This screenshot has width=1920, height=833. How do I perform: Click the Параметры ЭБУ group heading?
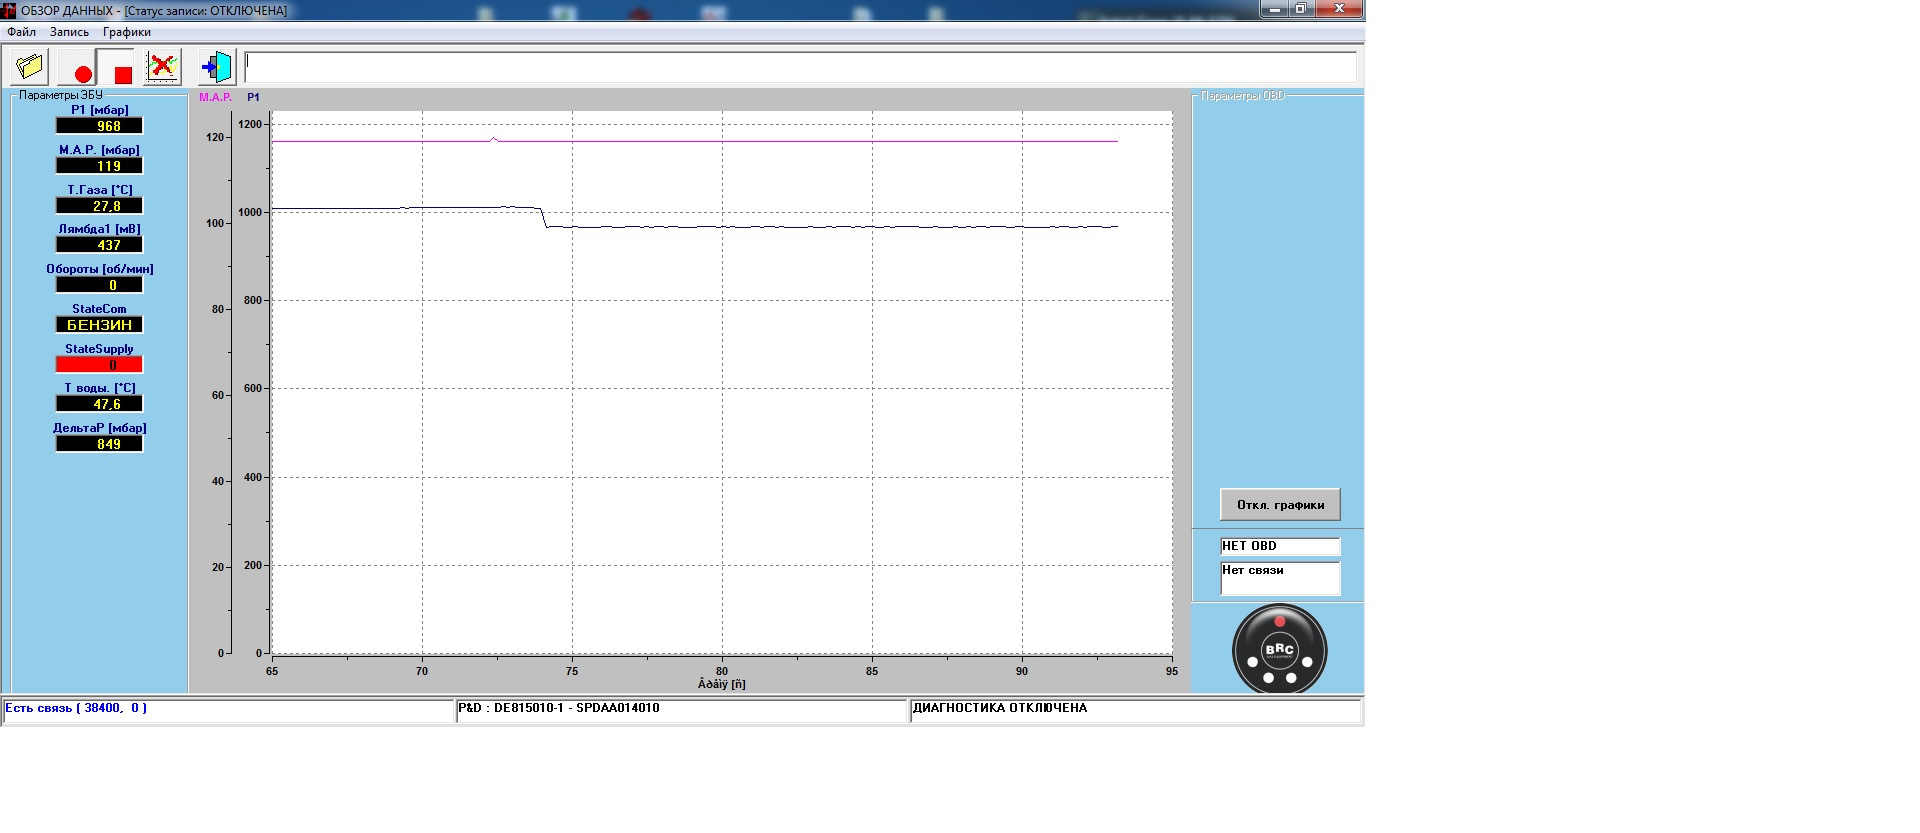tap(60, 95)
